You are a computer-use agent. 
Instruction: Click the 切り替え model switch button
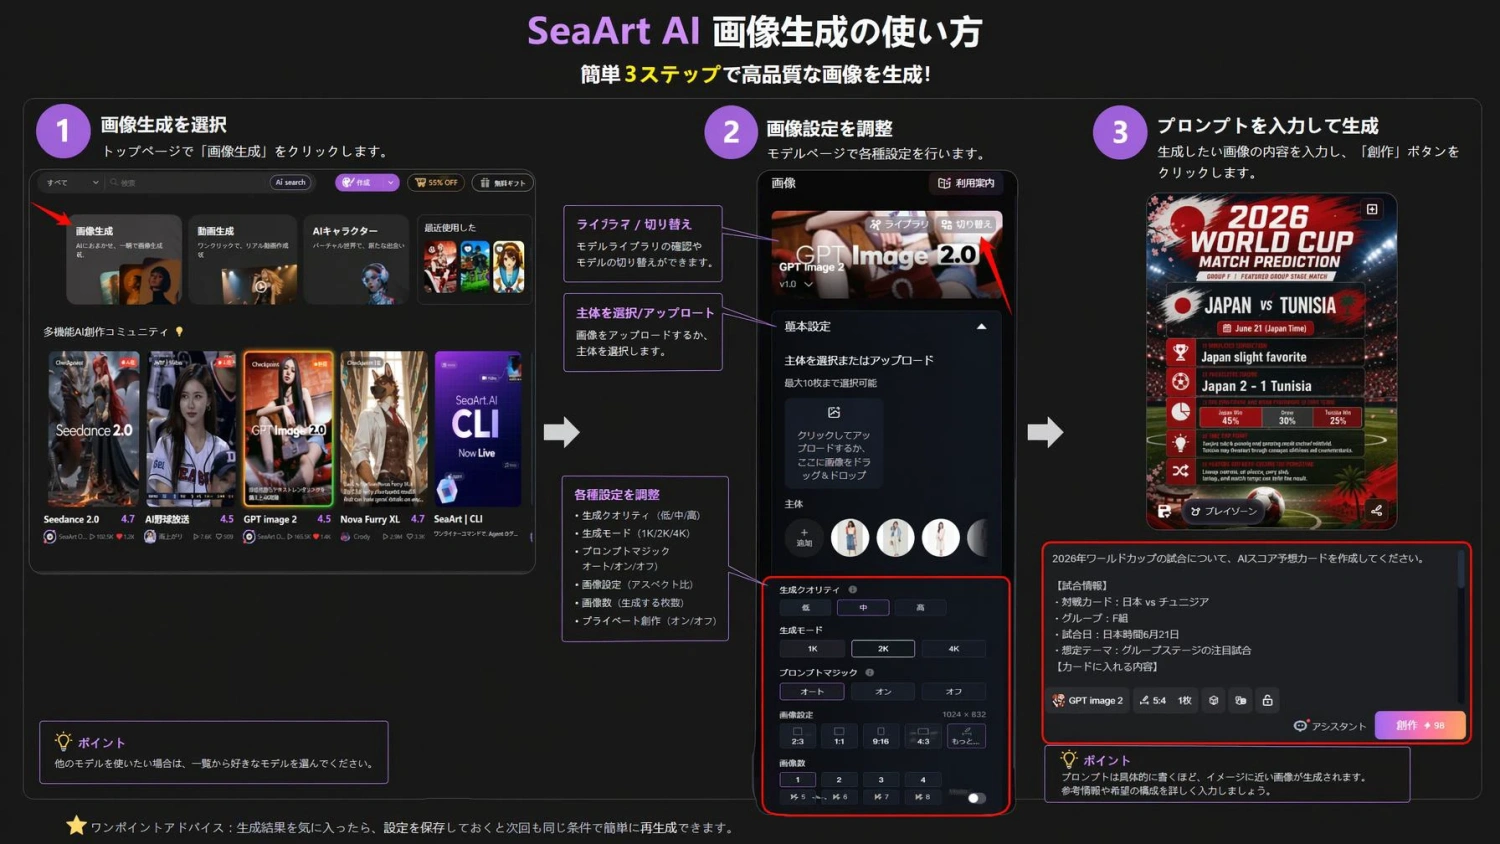(966, 224)
